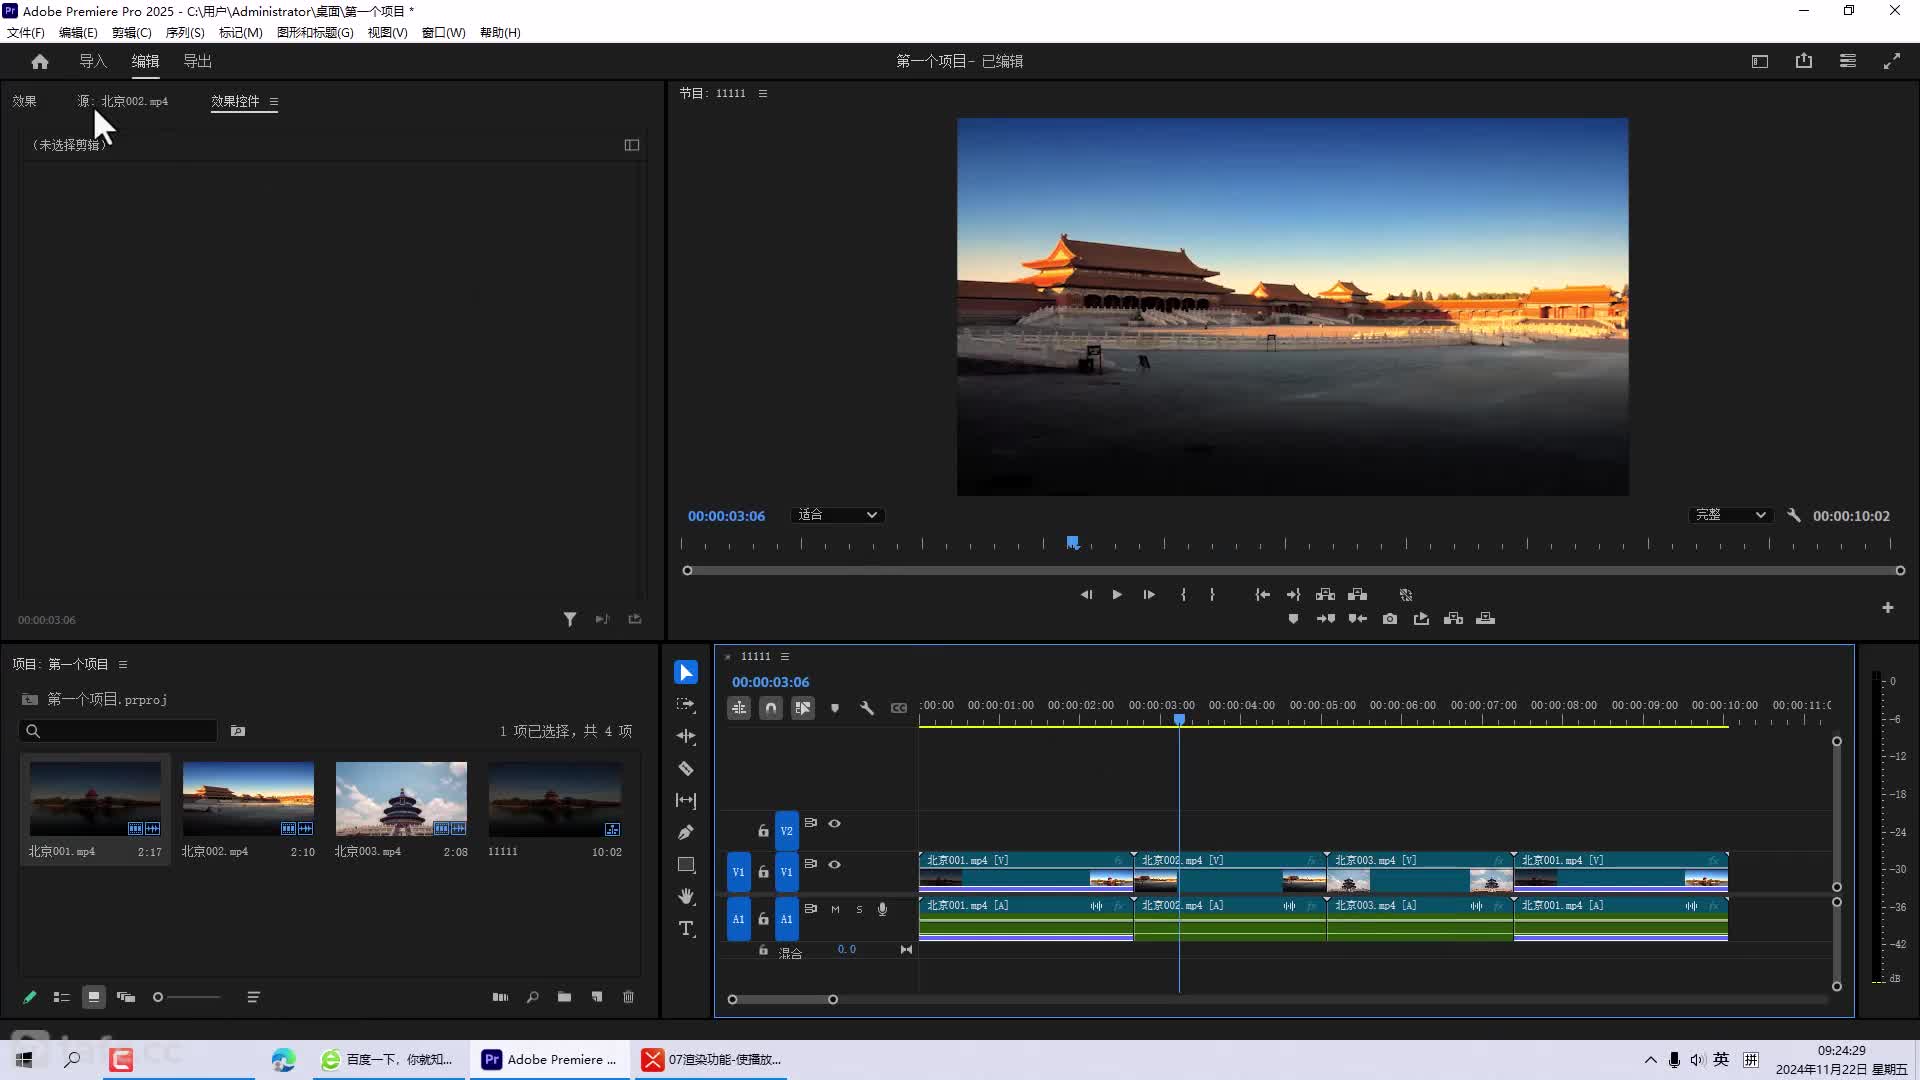Click the Find magnifier in project panel

[533, 997]
